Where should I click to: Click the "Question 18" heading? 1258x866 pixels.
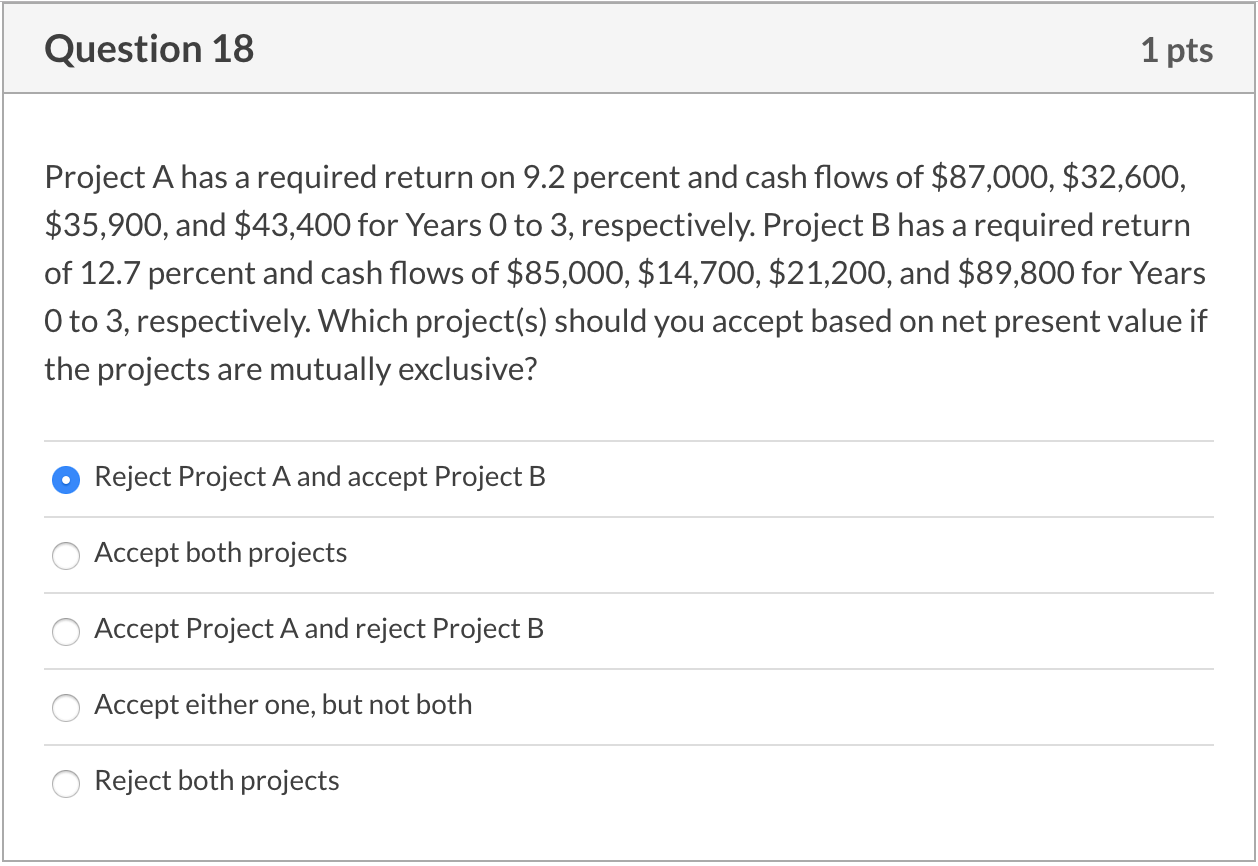pos(148,47)
